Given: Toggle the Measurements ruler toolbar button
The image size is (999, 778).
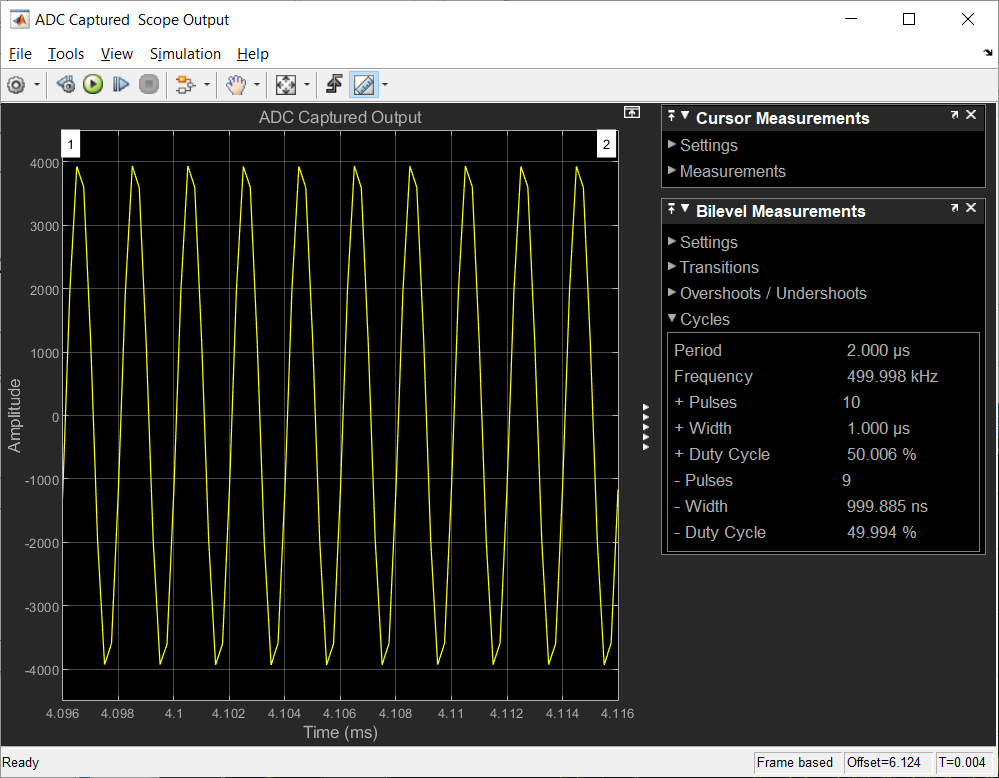Looking at the screenshot, I should point(364,85).
